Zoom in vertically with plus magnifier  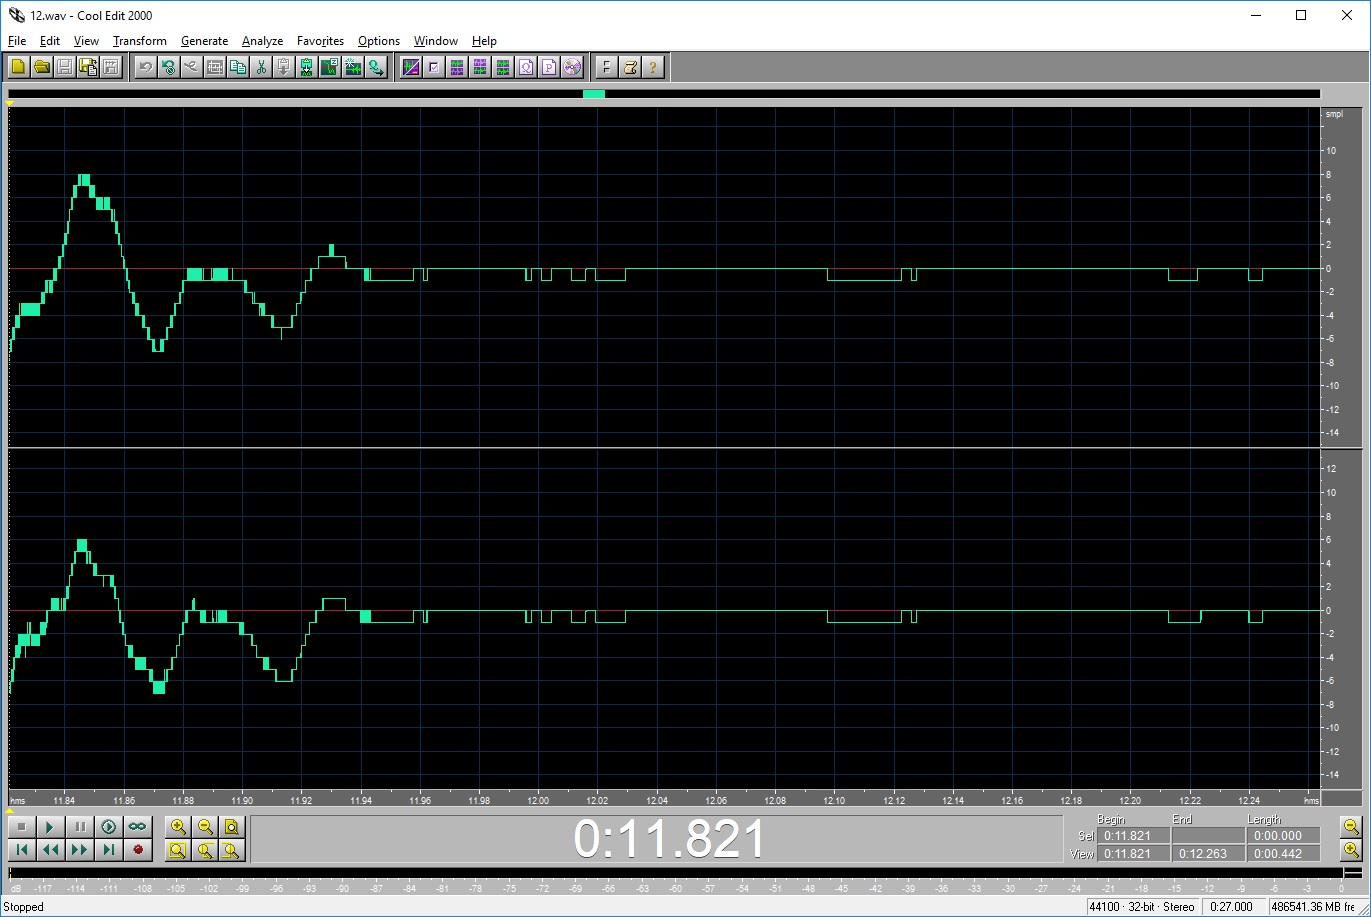point(1351,850)
